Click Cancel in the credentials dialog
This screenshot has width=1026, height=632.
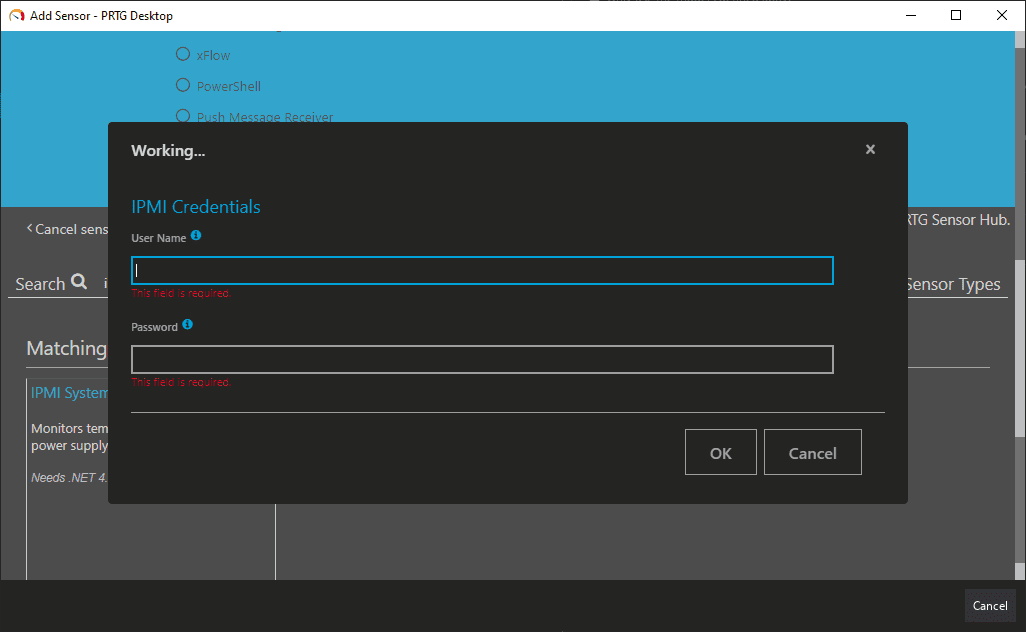click(813, 453)
